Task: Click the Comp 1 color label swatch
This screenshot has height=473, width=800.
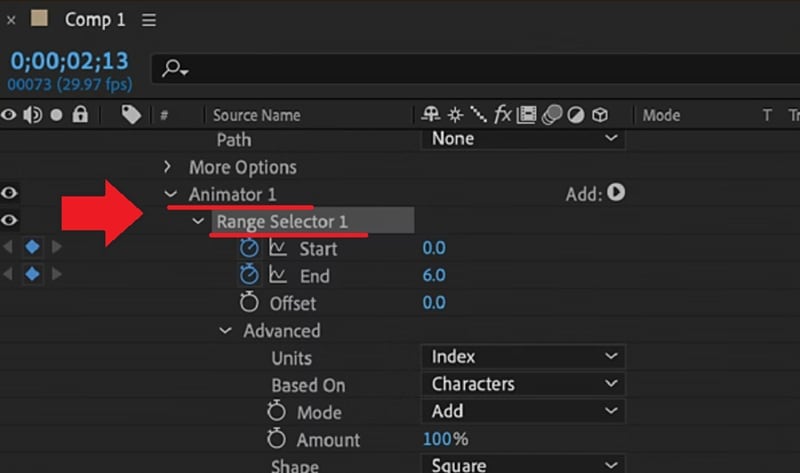Action: click(39, 18)
